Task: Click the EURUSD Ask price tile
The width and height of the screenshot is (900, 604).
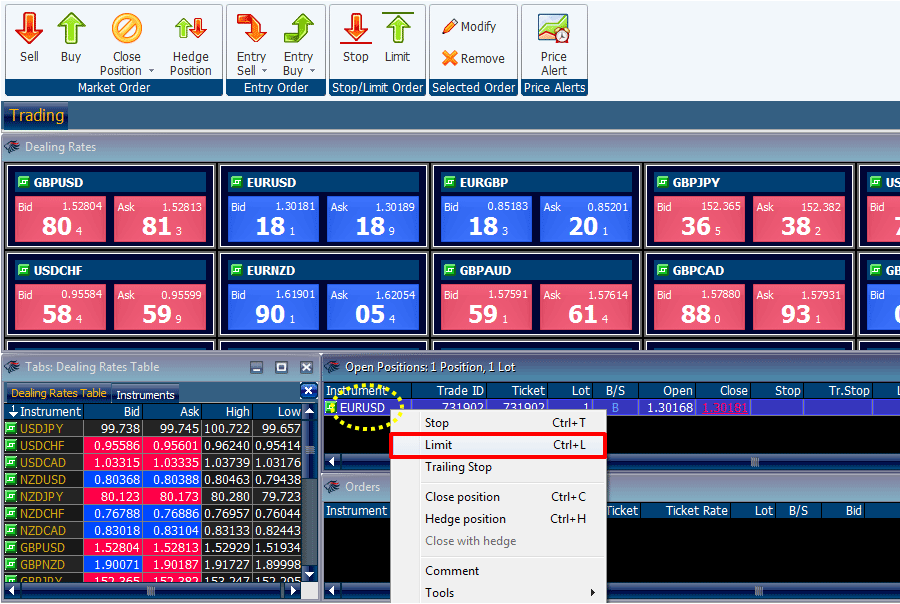Action: 370,220
